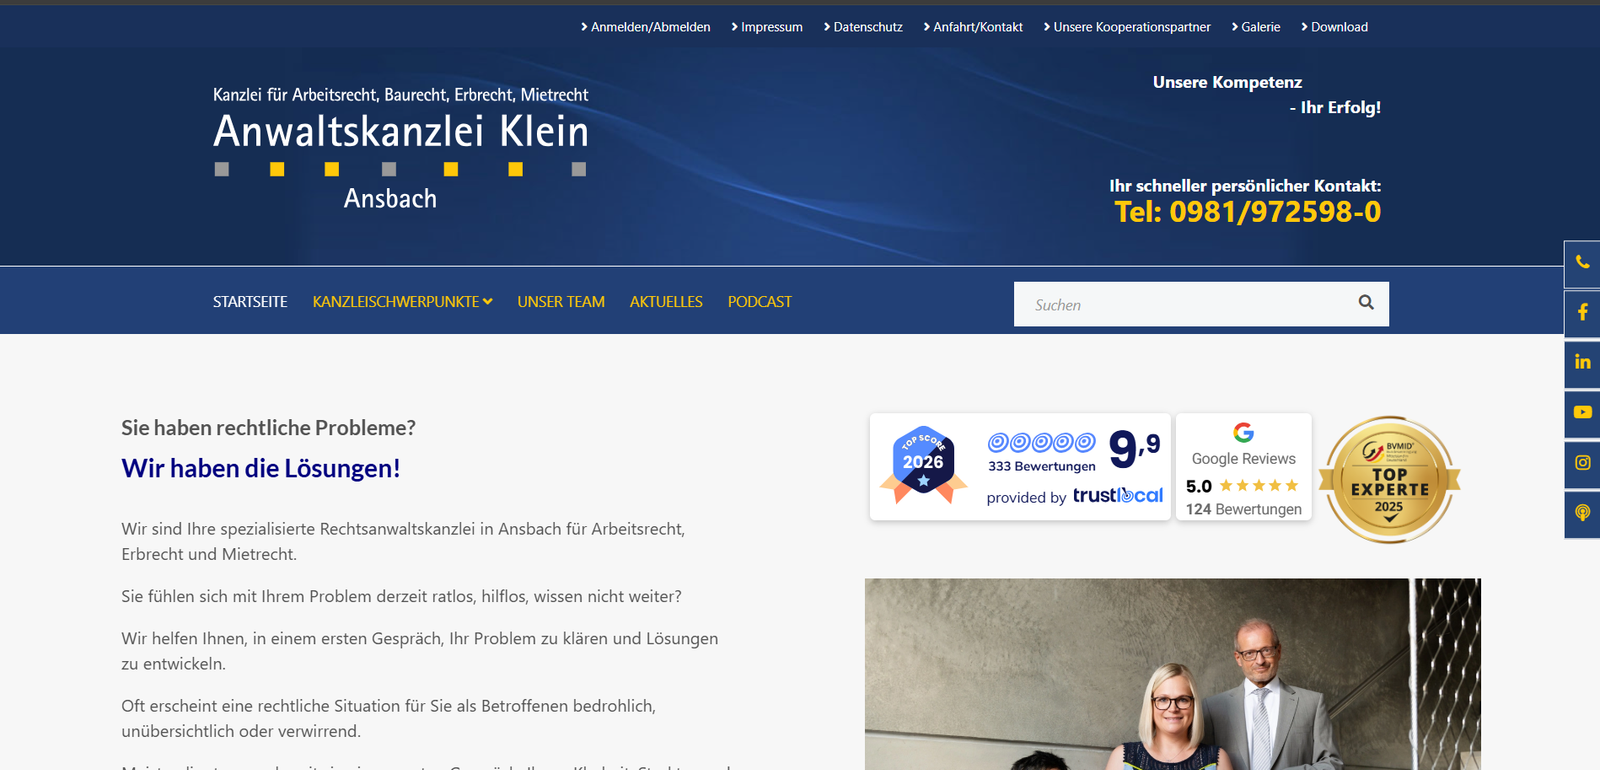Expand the Kanzleischwerpunkte dropdown menu

(402, 302)
